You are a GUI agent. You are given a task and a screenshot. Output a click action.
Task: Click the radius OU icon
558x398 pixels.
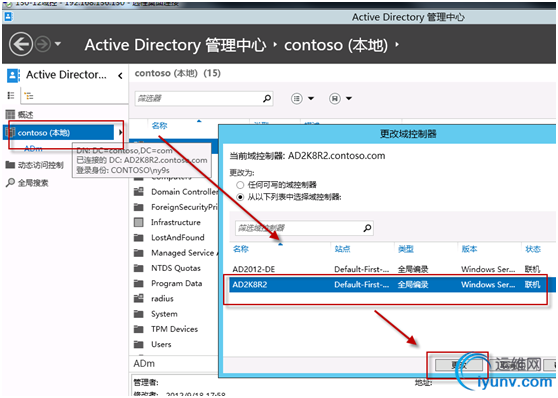138,298
